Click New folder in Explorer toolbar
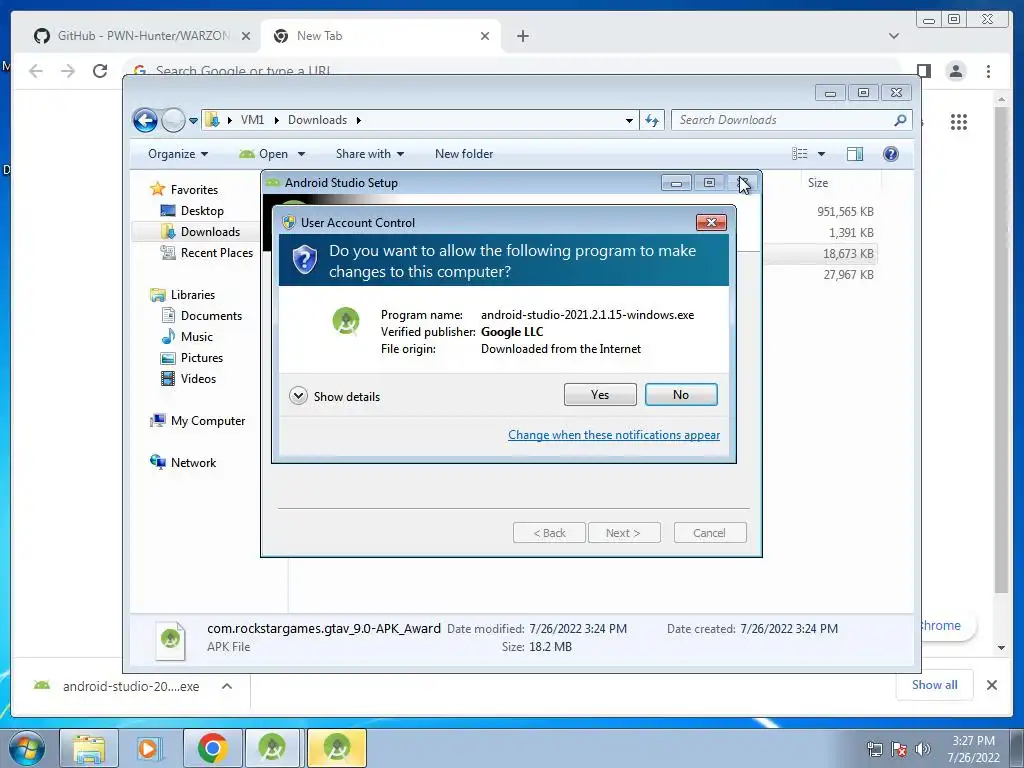This screenshot has width=1024, height=768. click(x=464, y=154)
